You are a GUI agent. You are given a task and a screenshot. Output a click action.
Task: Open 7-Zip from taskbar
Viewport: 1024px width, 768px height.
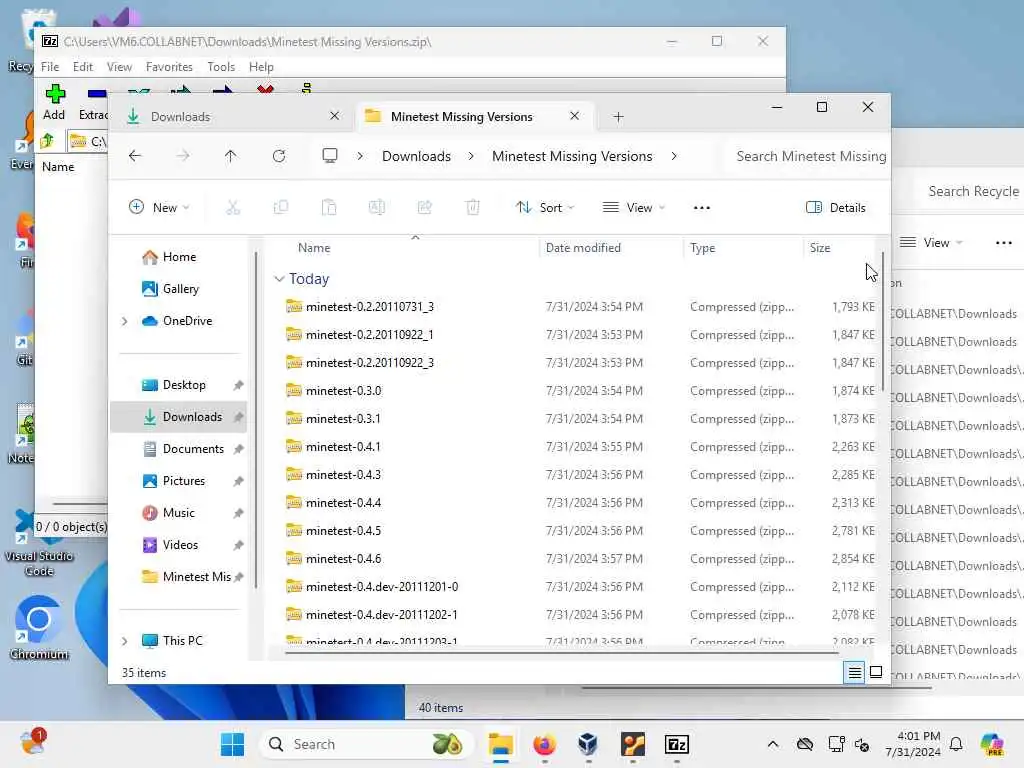(x=677, y=744)
